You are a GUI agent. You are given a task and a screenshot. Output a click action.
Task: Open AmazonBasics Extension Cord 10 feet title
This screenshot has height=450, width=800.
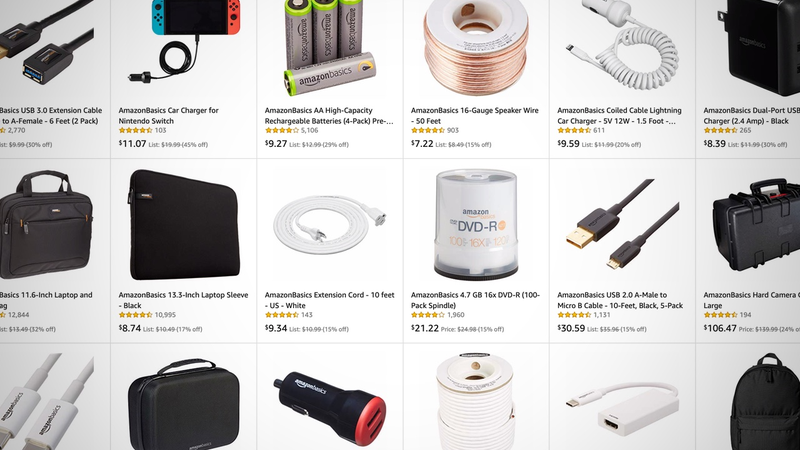(330, 300)
